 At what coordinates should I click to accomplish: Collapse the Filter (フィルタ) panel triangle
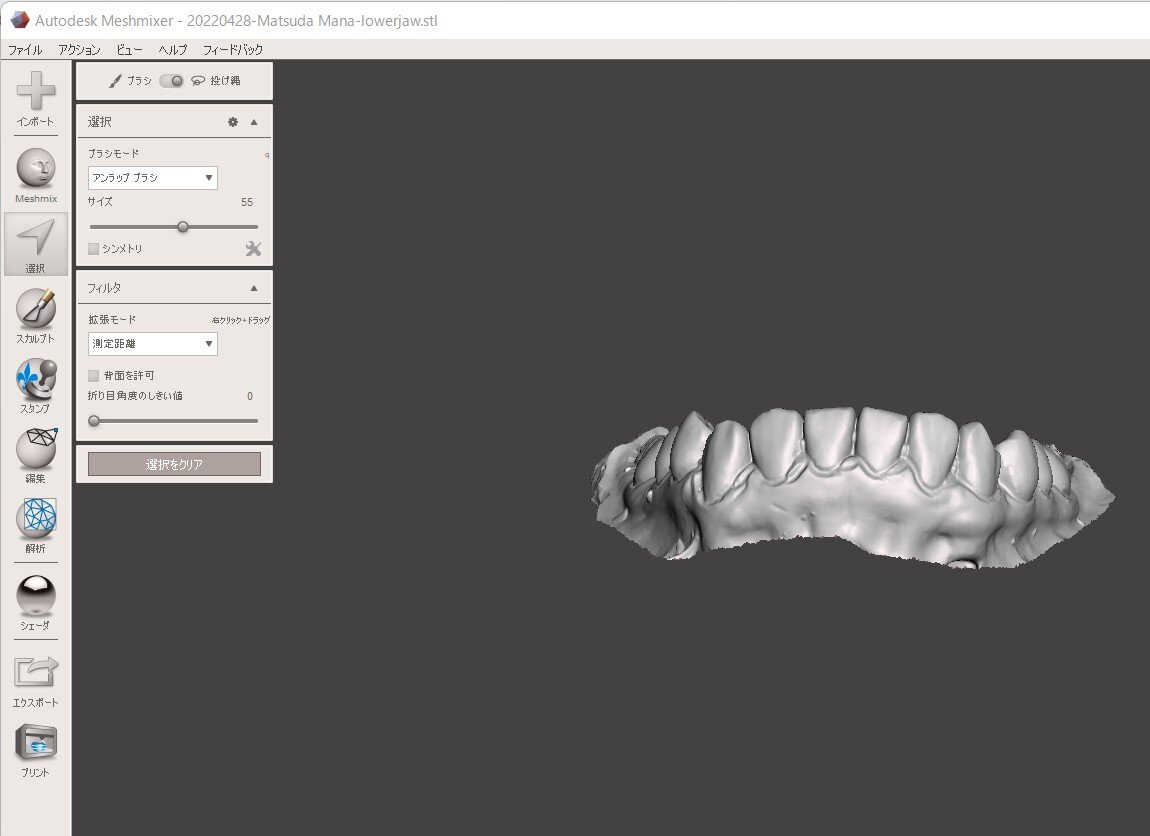click(x=254, y=288)
